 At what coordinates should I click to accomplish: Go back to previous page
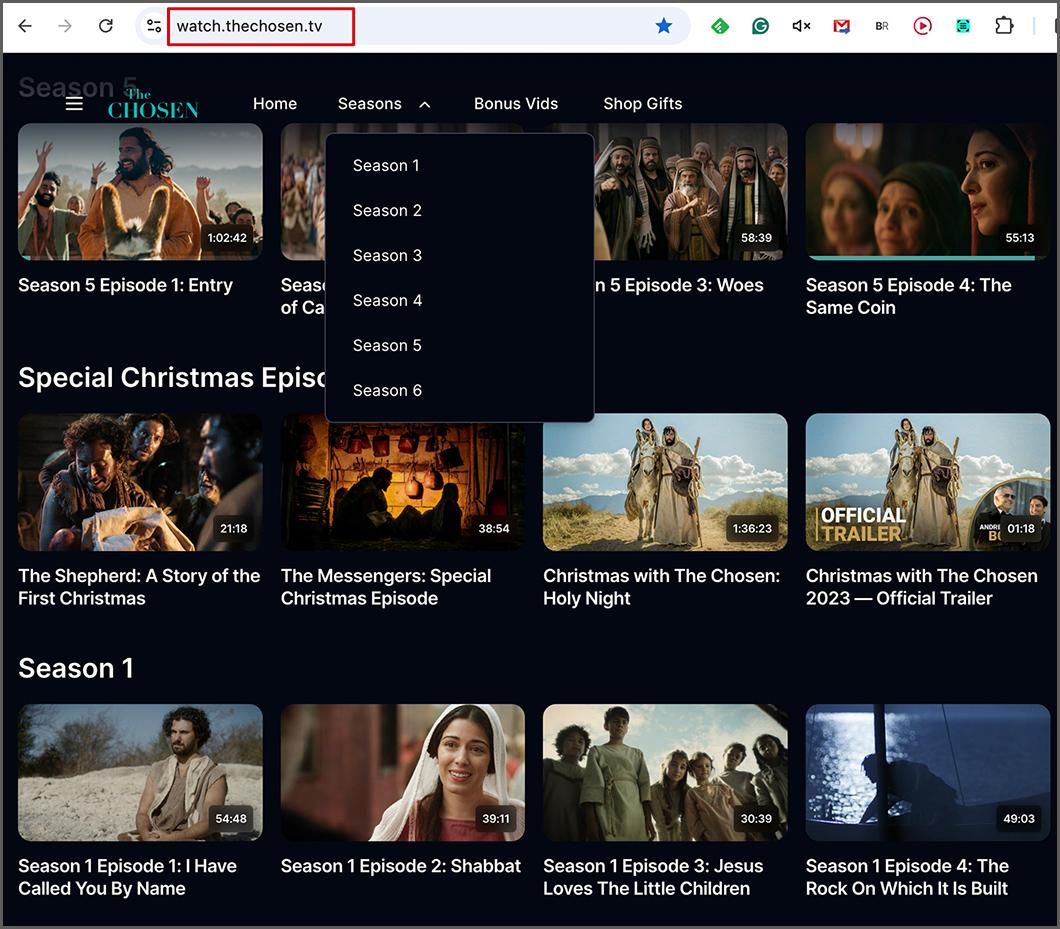pos(25,26)
